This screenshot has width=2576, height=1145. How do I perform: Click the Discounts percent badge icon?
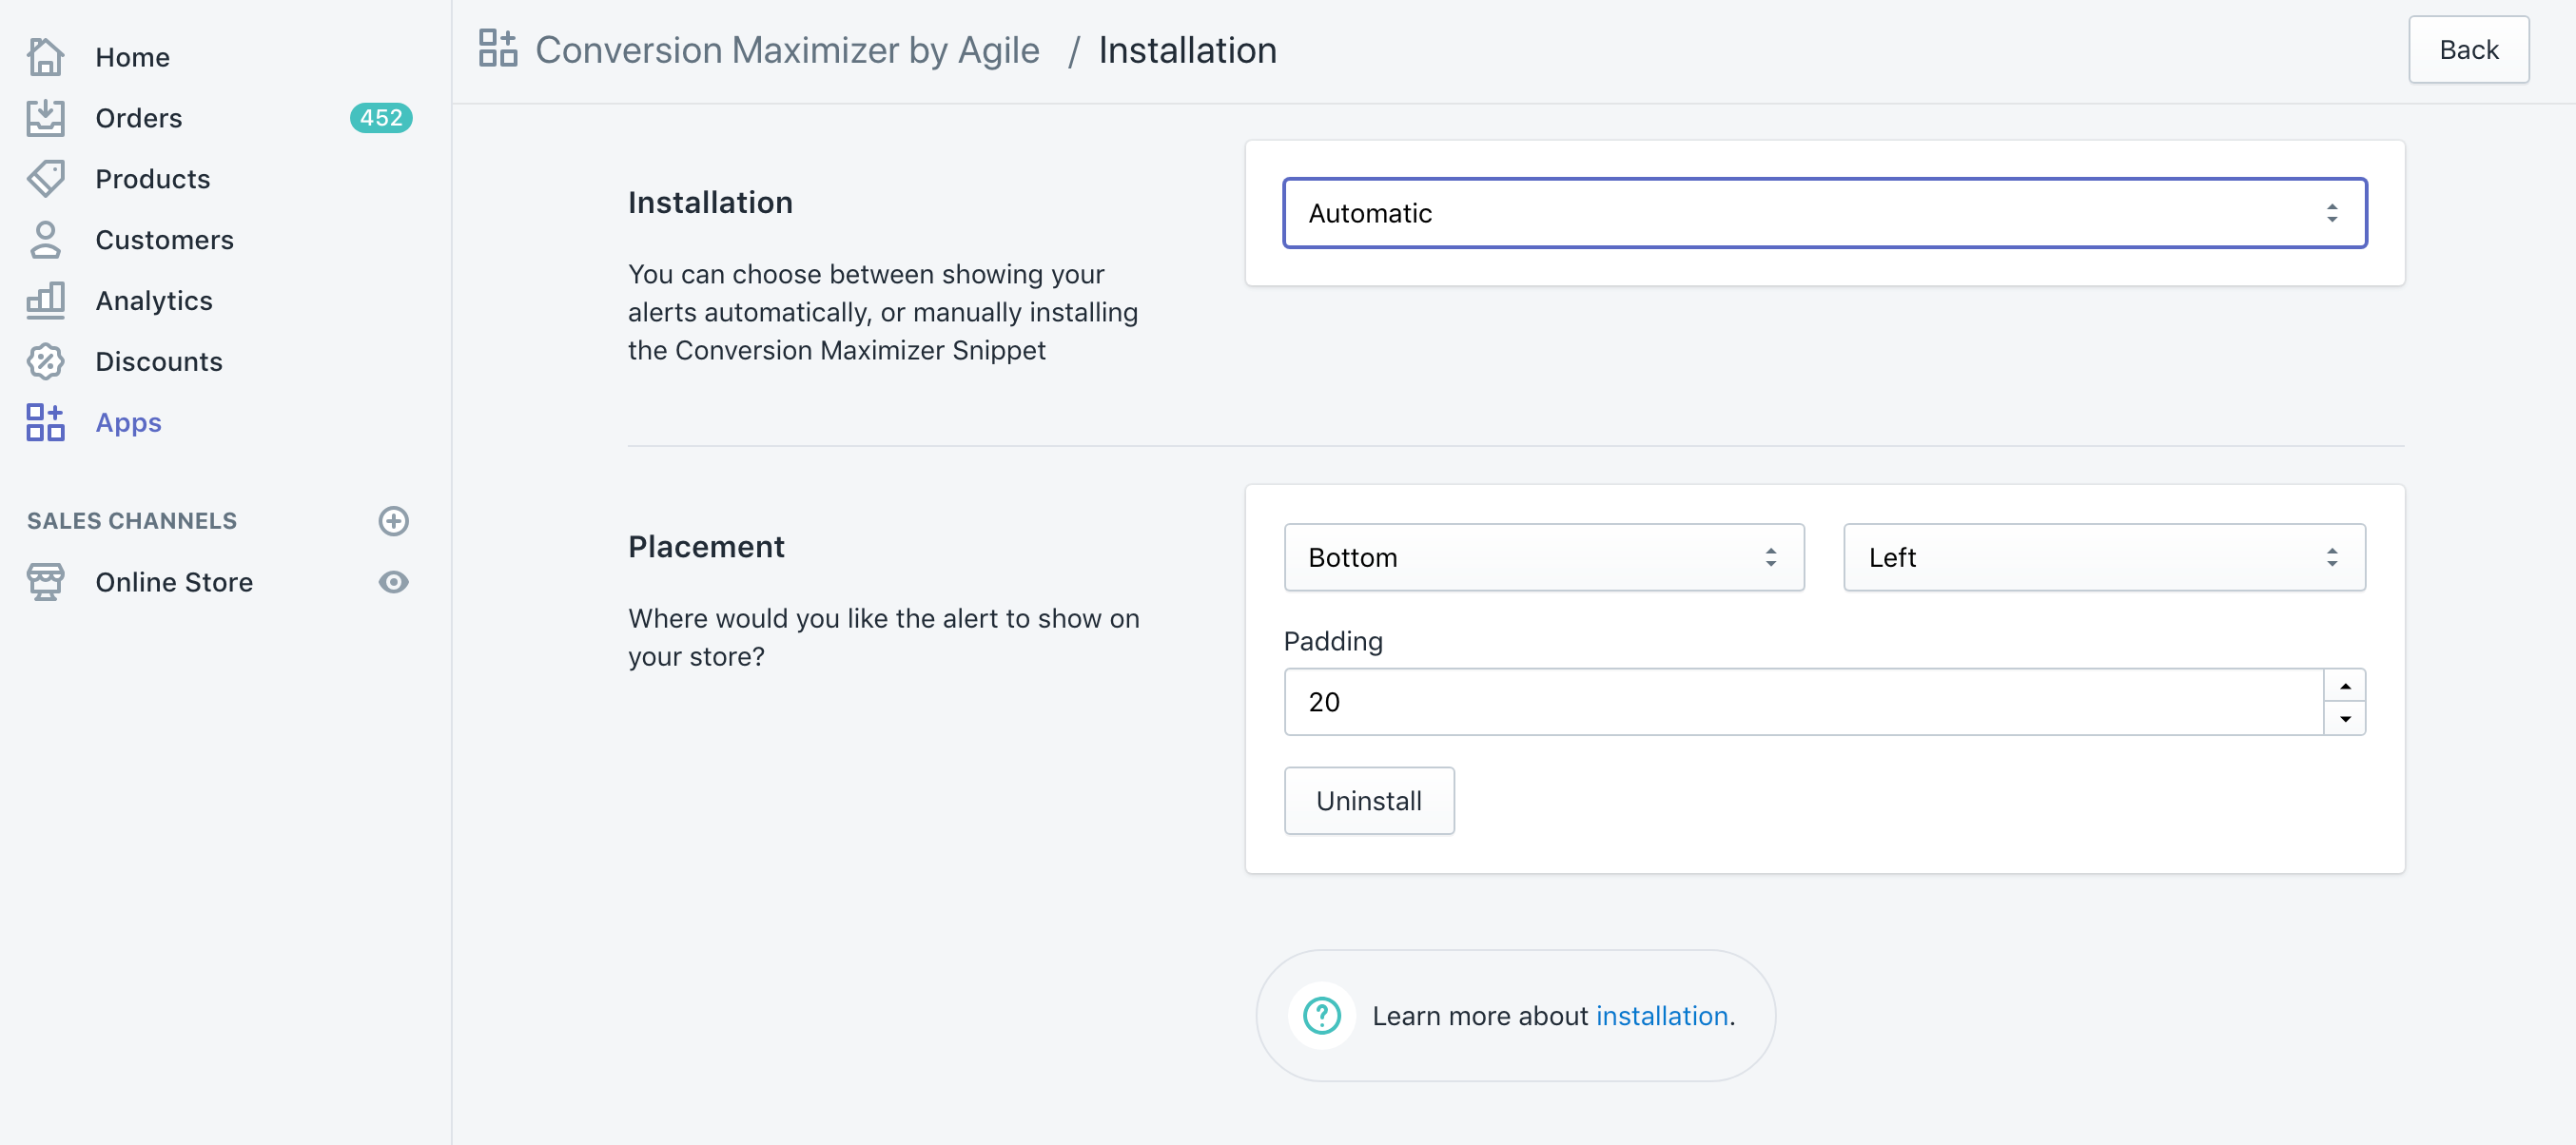coord(45,361)
